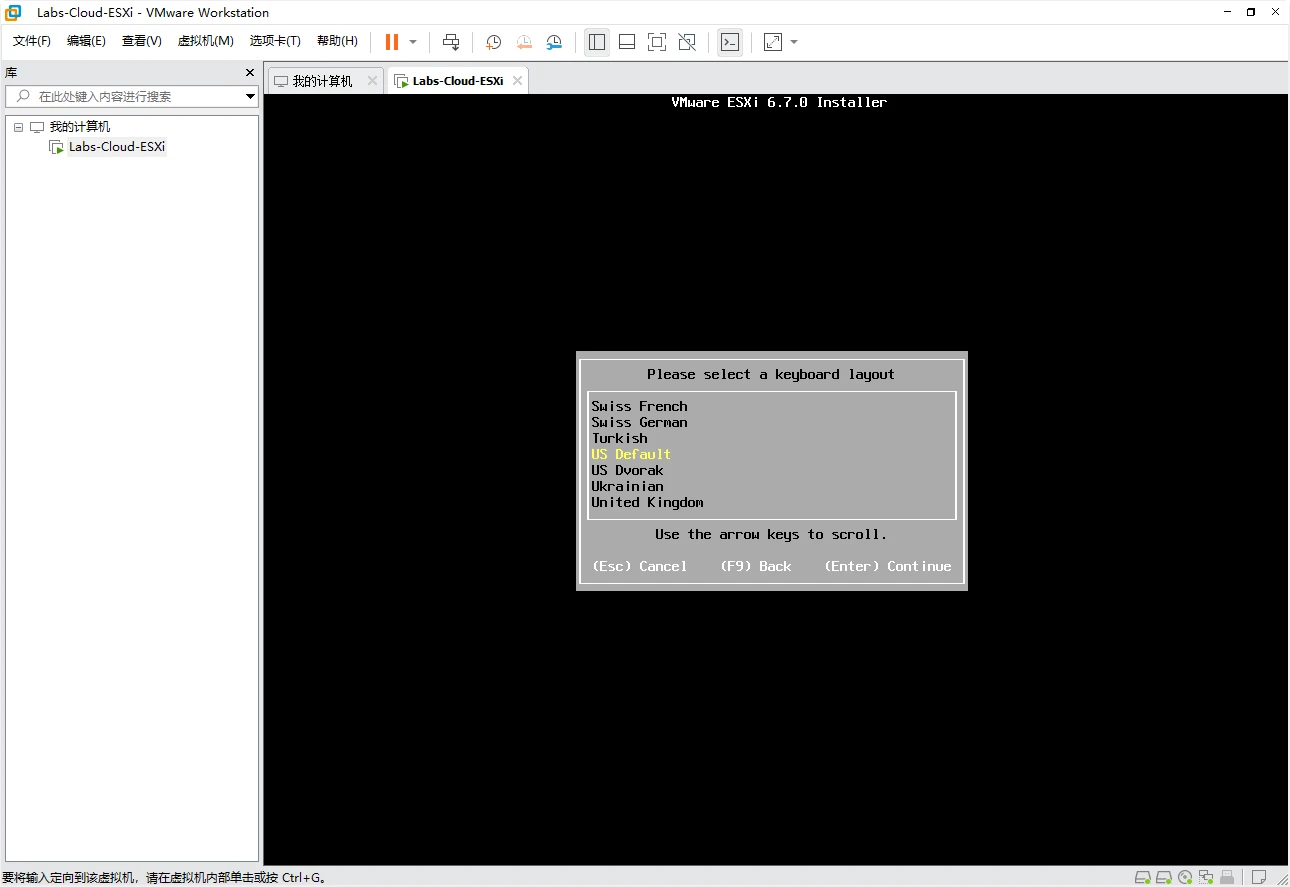1290x887 pixels.
Task: Select Labs-Cloud-ESXi in the library tree
Action: pyautogui.click(x=116, y=147)
